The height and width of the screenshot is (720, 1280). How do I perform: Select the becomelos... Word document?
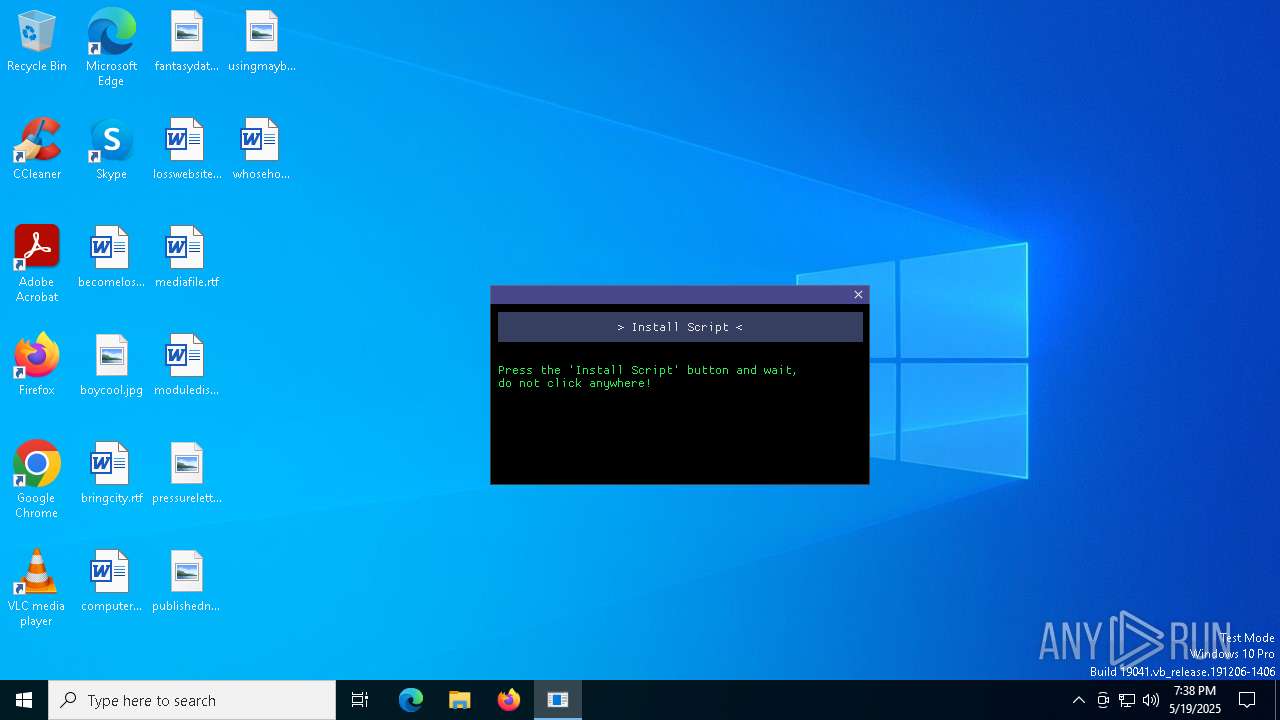111,258
